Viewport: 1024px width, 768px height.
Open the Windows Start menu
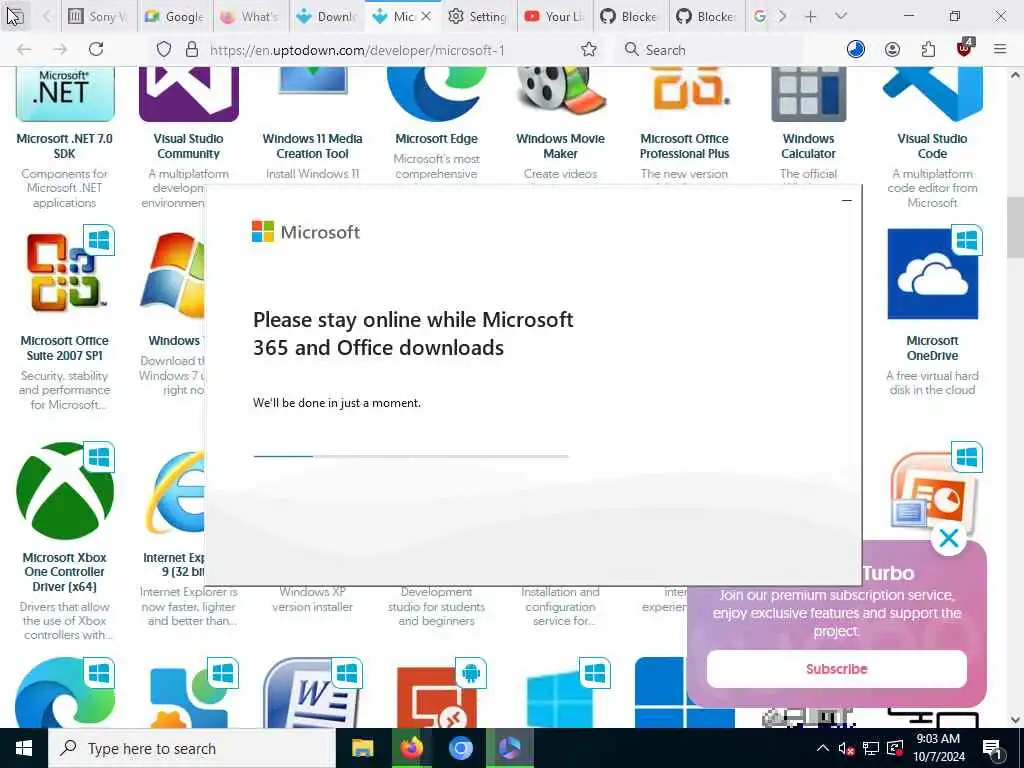[24, 748]
